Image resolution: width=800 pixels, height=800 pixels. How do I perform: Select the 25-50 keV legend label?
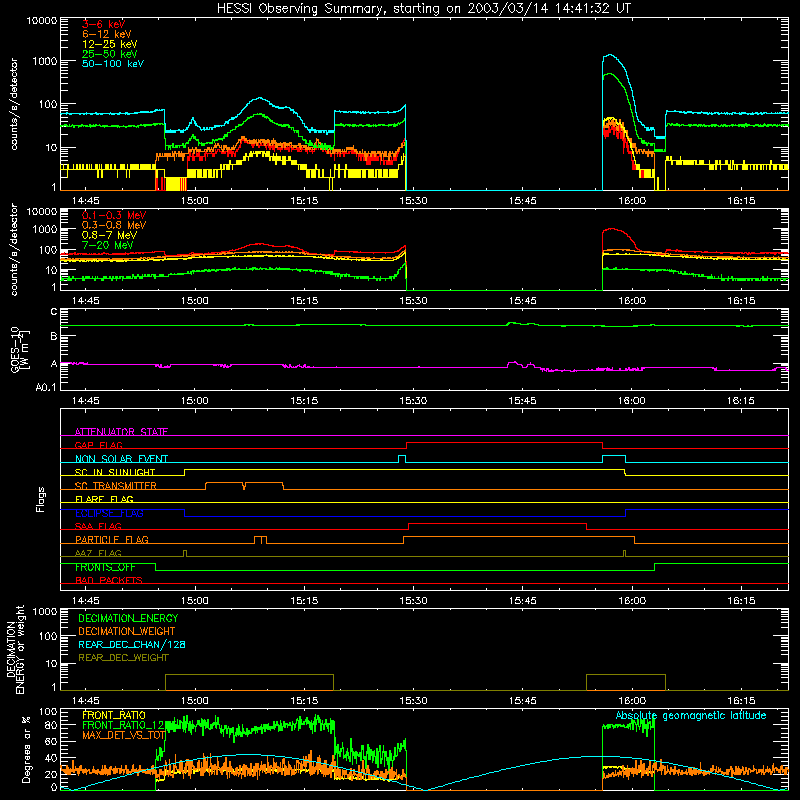(109, 54)
